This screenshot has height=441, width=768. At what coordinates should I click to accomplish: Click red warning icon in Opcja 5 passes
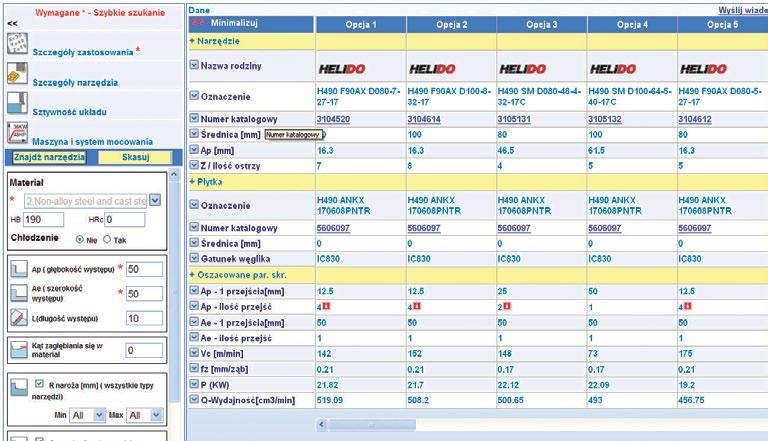point(688,306)
